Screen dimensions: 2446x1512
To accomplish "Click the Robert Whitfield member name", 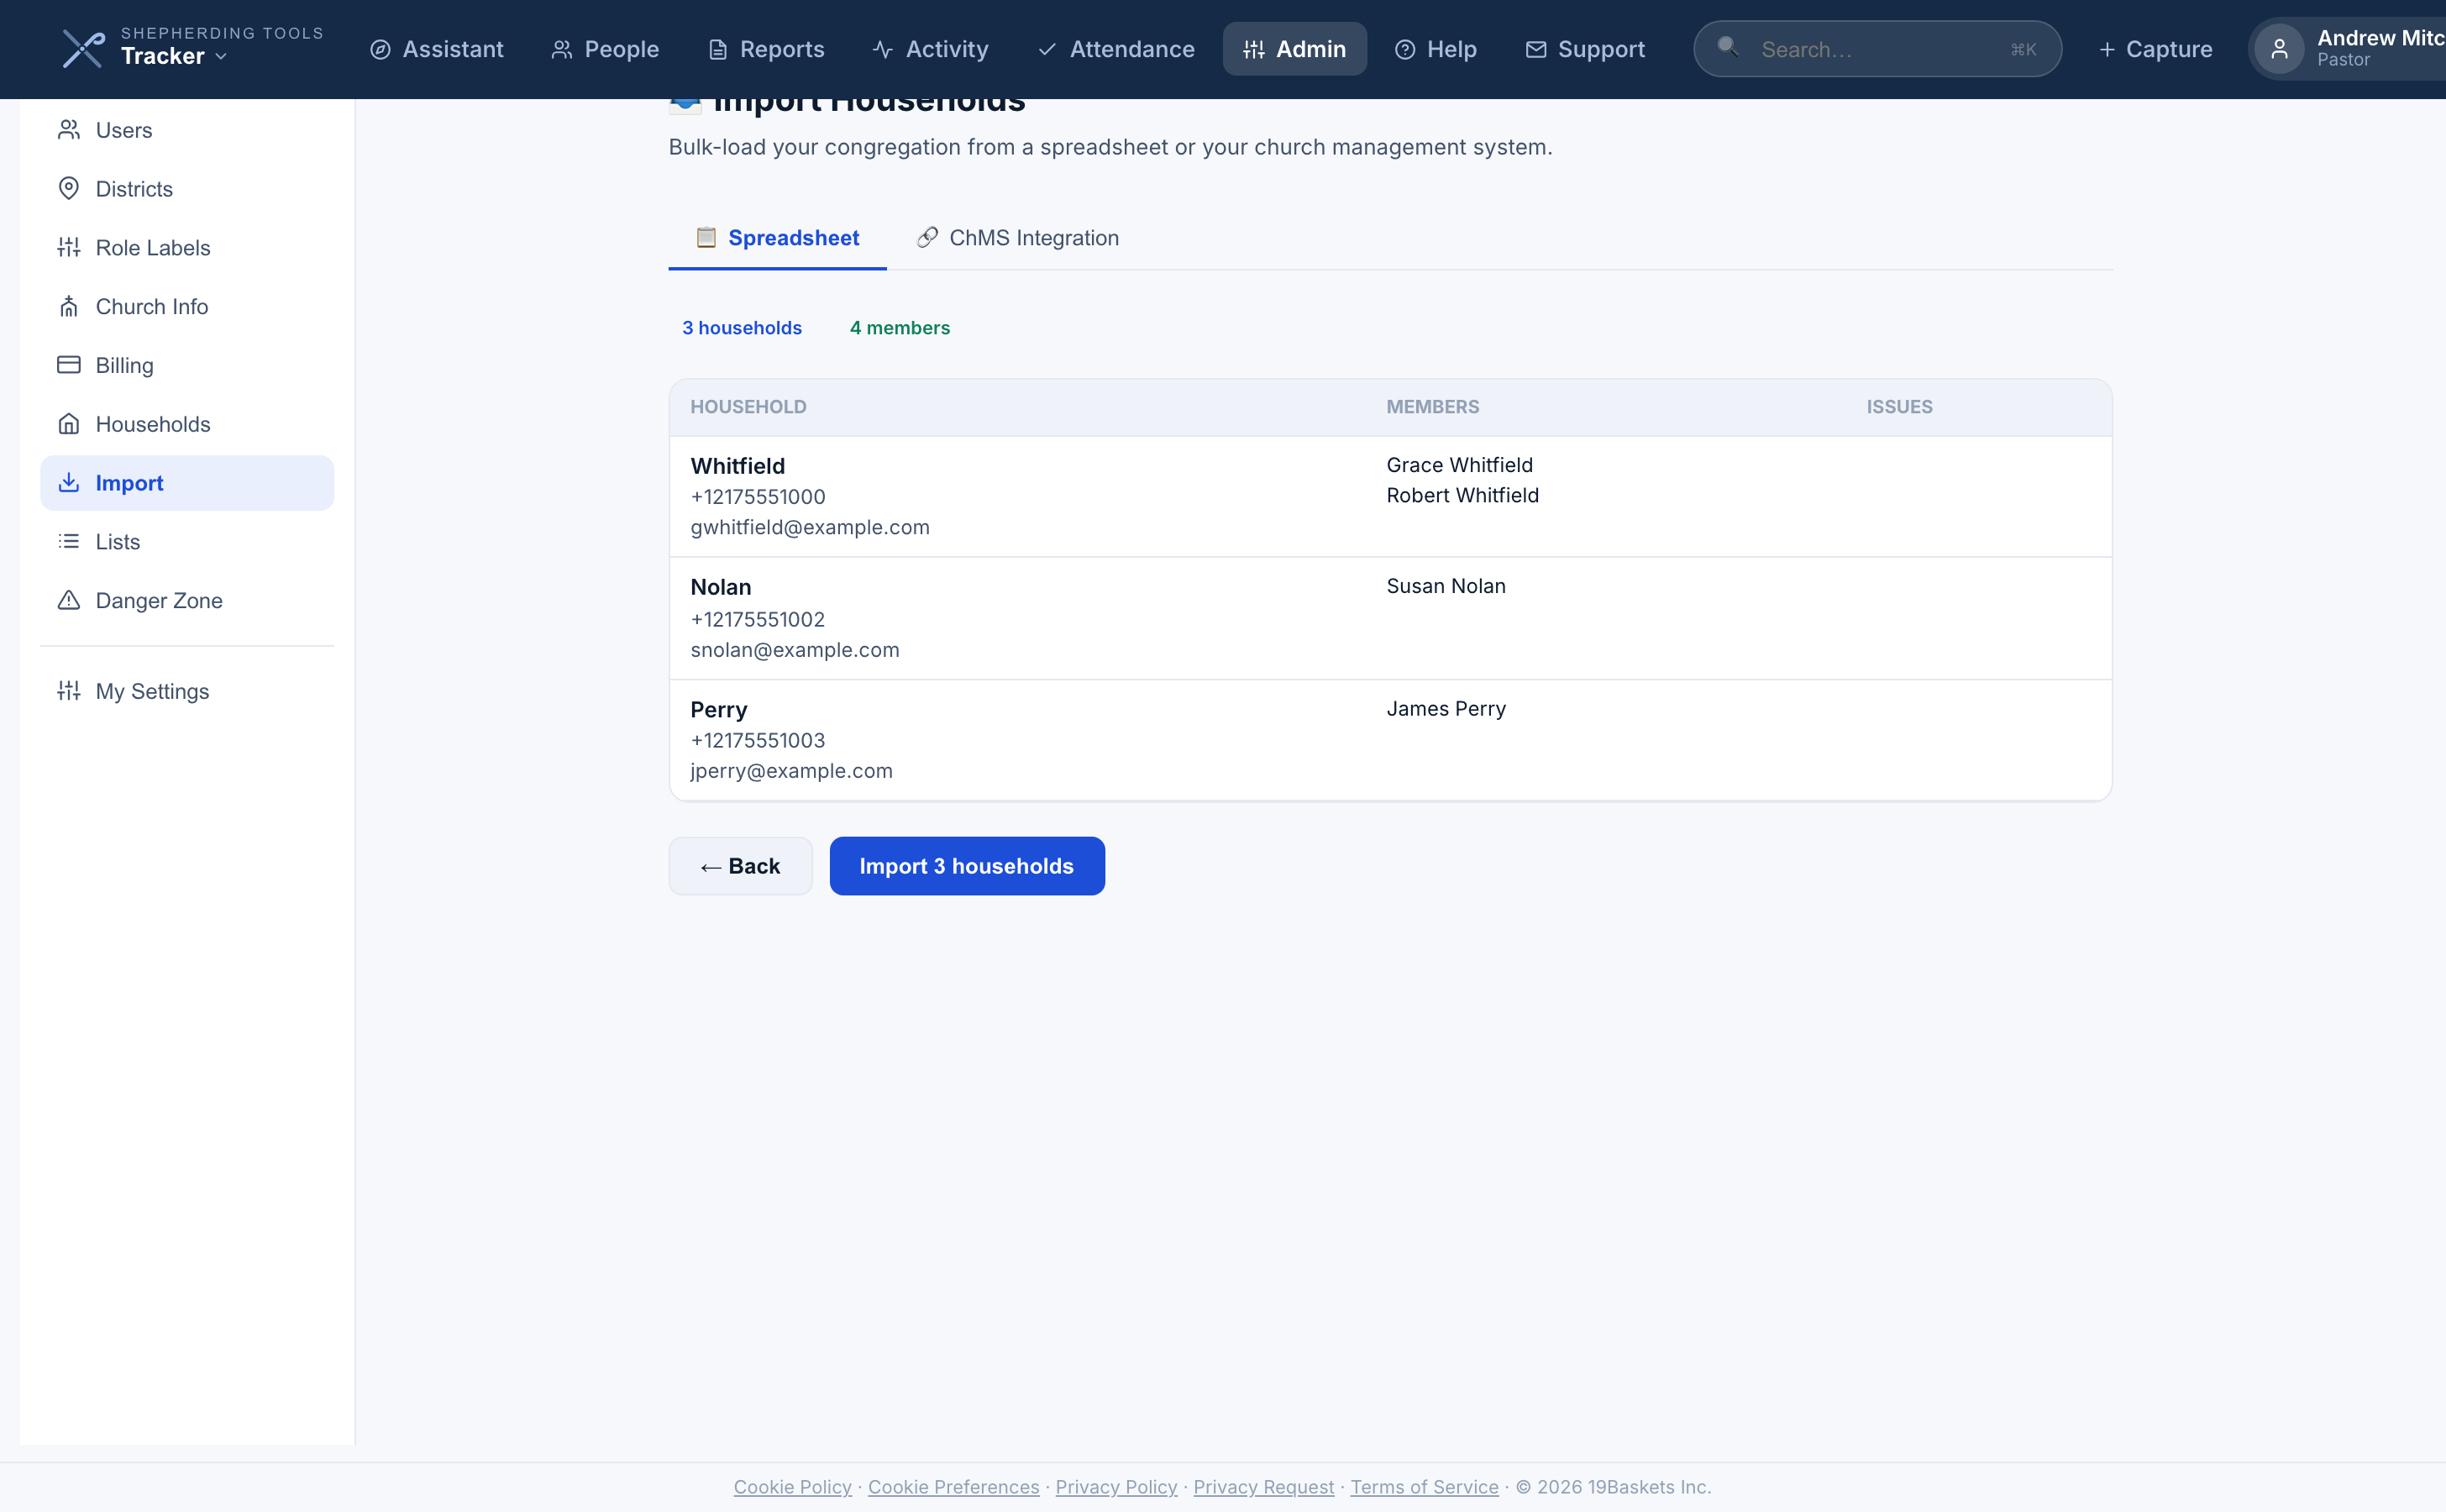I will pyautogui.click(x=1462, y=496).
